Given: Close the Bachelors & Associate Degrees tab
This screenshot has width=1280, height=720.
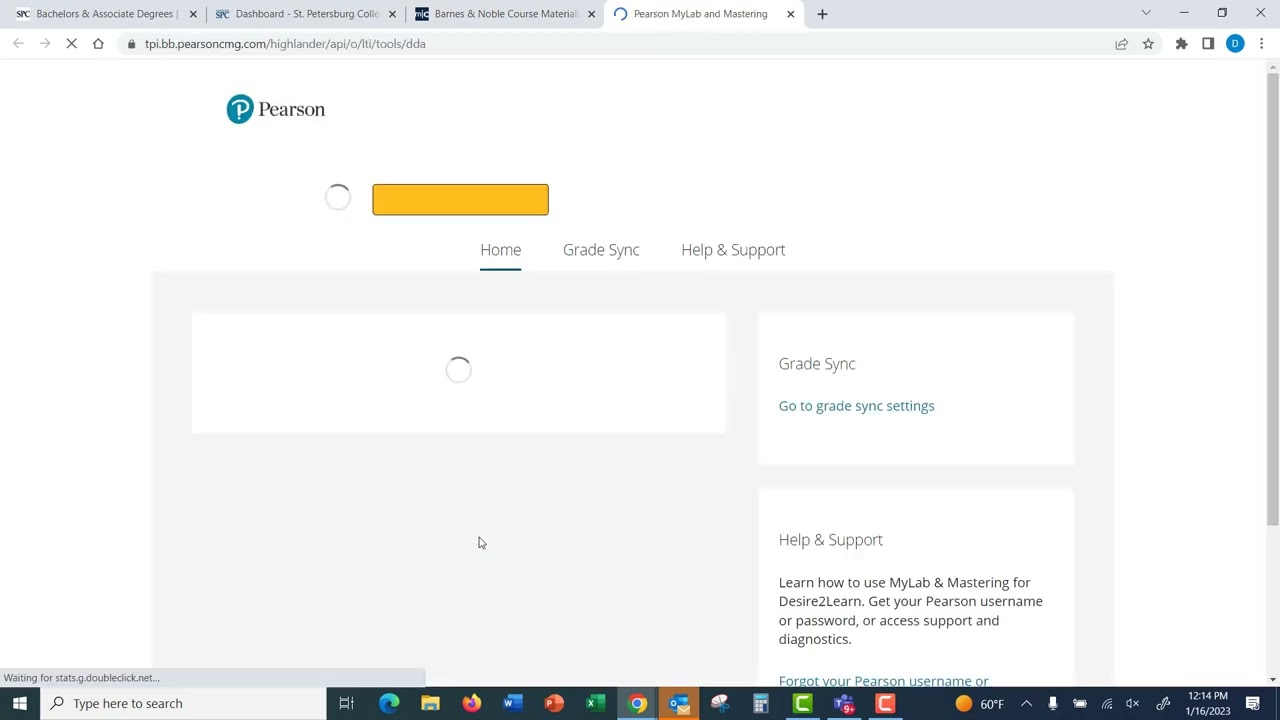Looking at the screenshot, I should (x=193, y=14).
